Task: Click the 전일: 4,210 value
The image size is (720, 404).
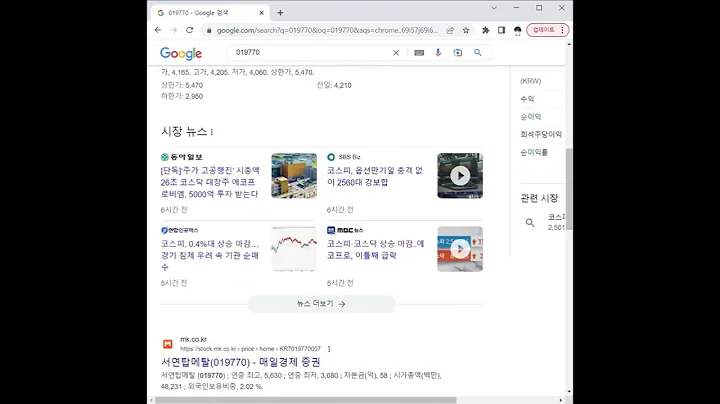Action: [334, 85]
